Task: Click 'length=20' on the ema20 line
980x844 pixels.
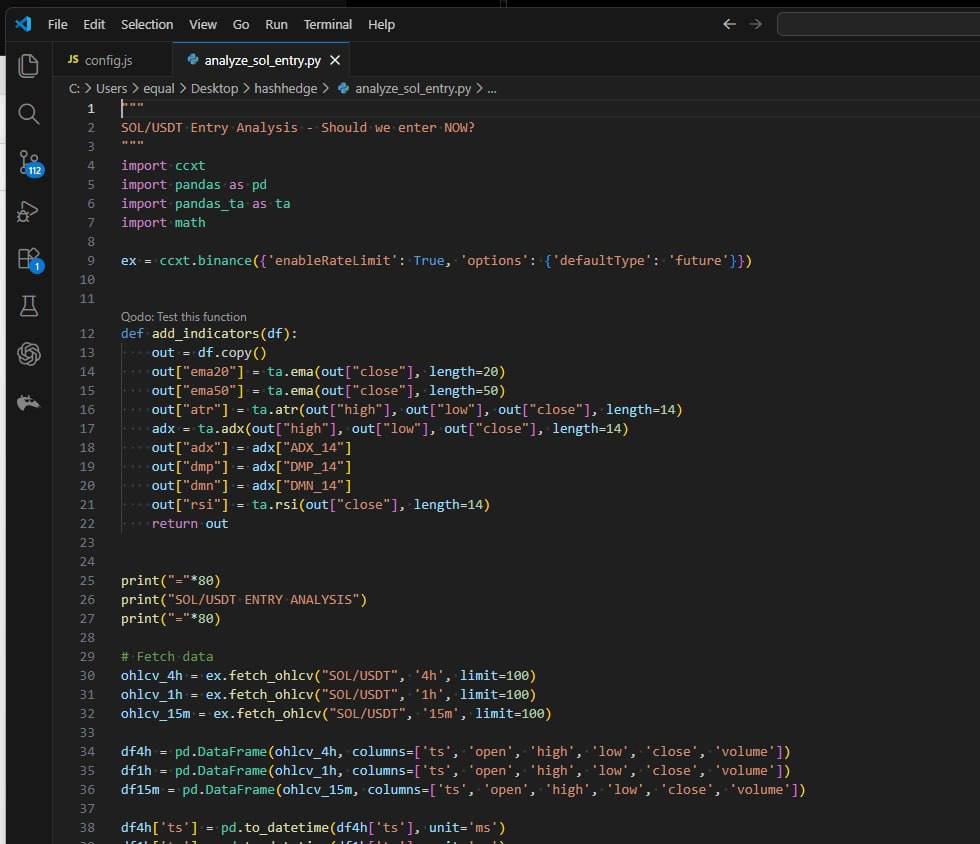Action: 463,371
